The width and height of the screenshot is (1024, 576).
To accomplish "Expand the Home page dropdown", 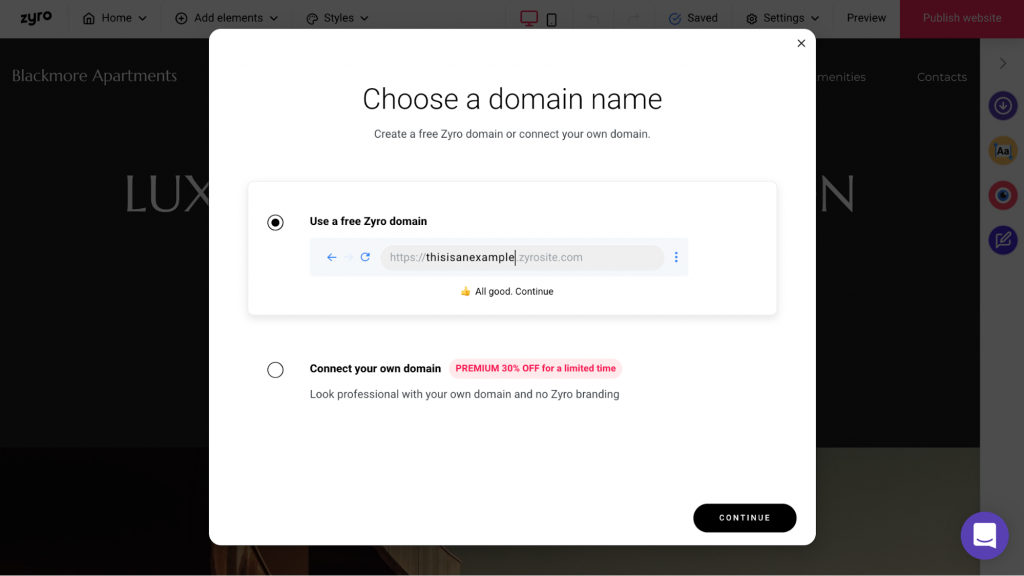I will coord(114,18).
